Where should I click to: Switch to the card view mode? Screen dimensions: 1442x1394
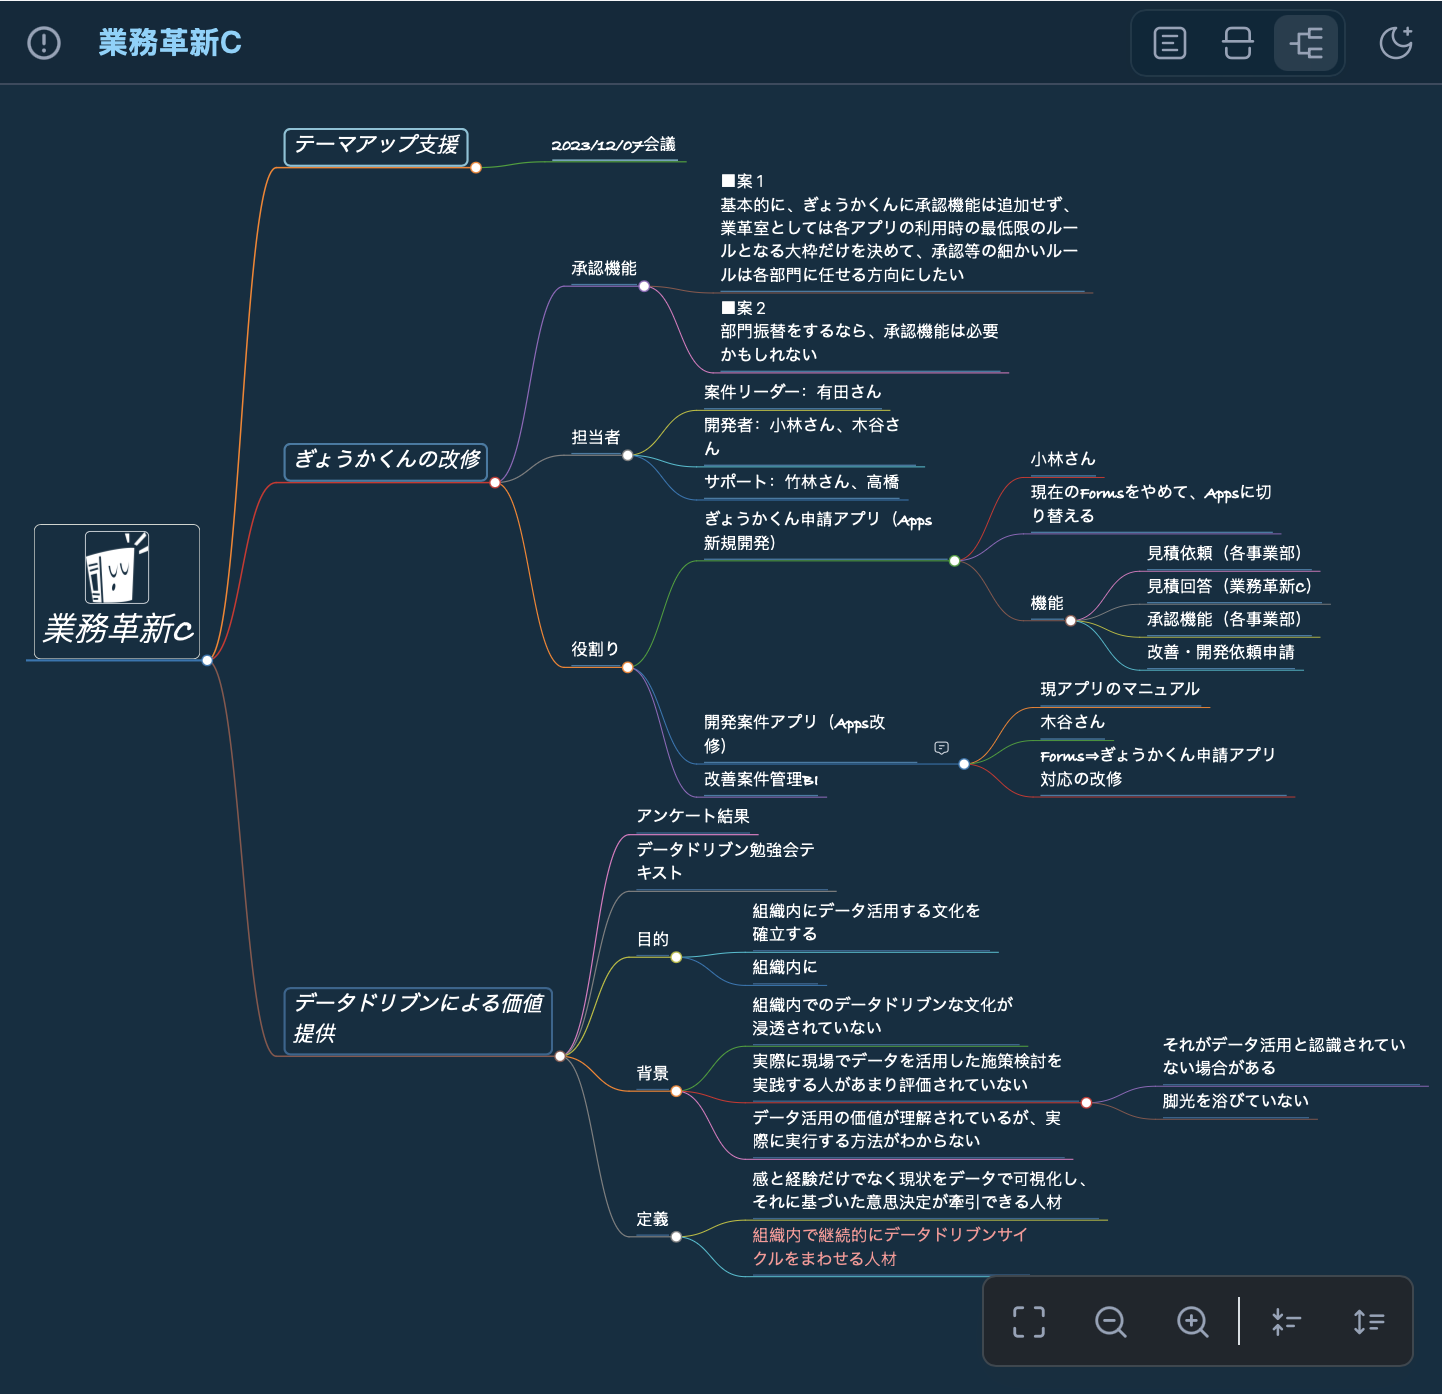click(1238, 43)
